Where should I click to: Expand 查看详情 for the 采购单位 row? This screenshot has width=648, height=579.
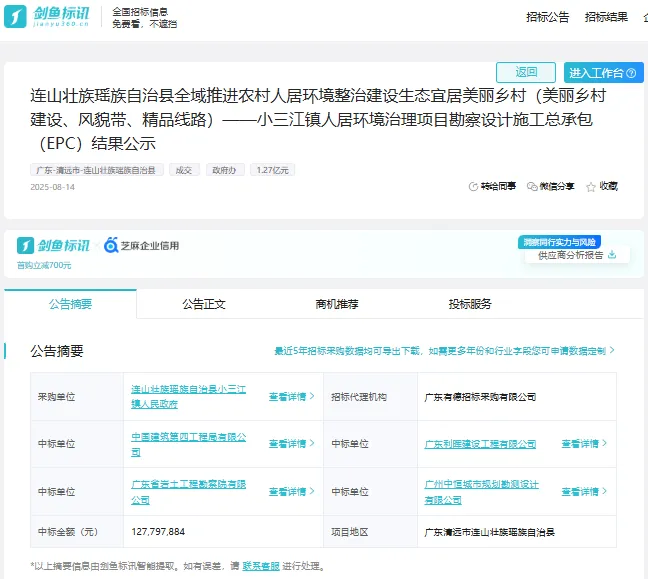[x=291, y=397]
